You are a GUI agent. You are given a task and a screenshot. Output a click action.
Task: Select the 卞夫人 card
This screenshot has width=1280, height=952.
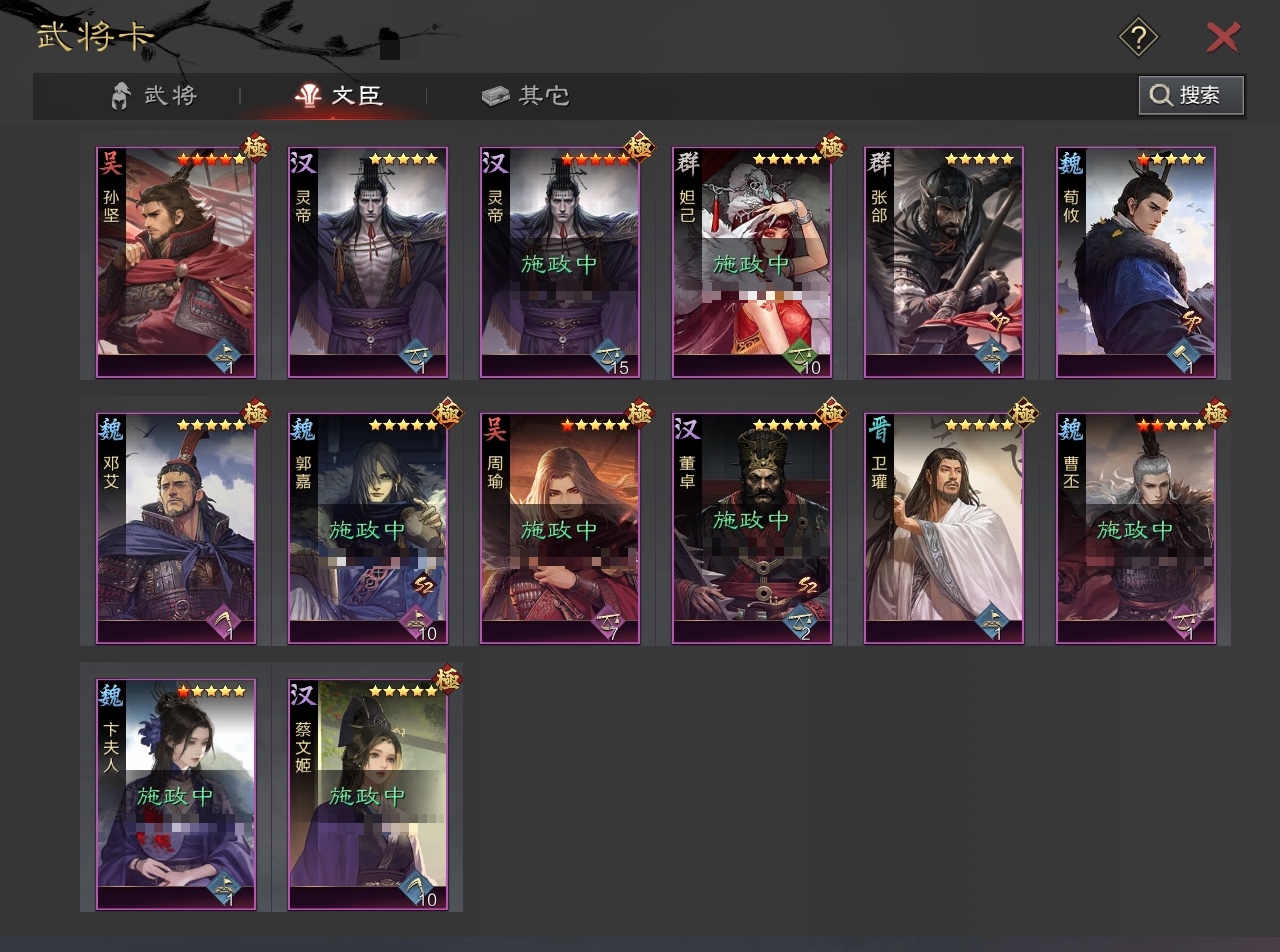click(176, 794)
